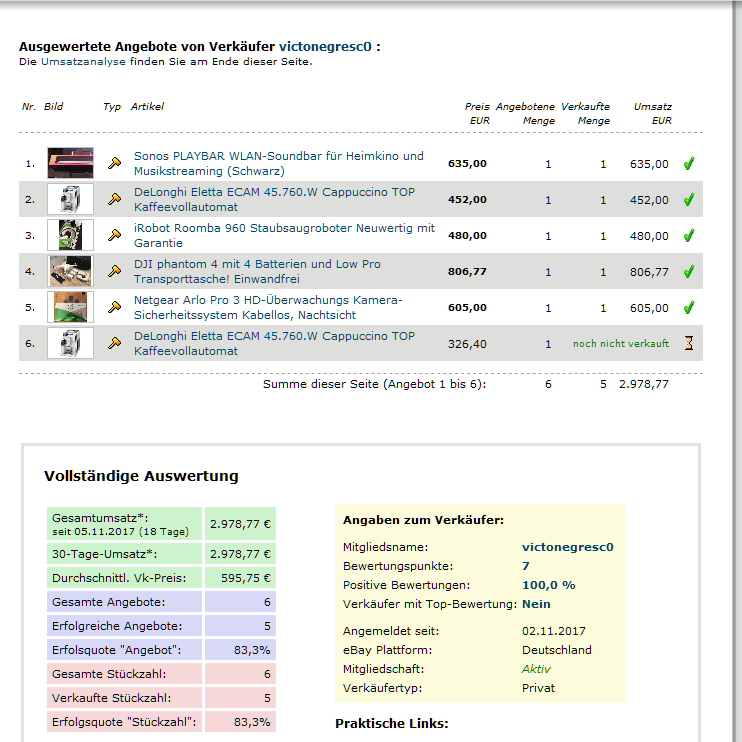Click green checkmark for Sonos PLAYBAR row
The height and width of the screenshot is (742, 742).
(689, 163)
